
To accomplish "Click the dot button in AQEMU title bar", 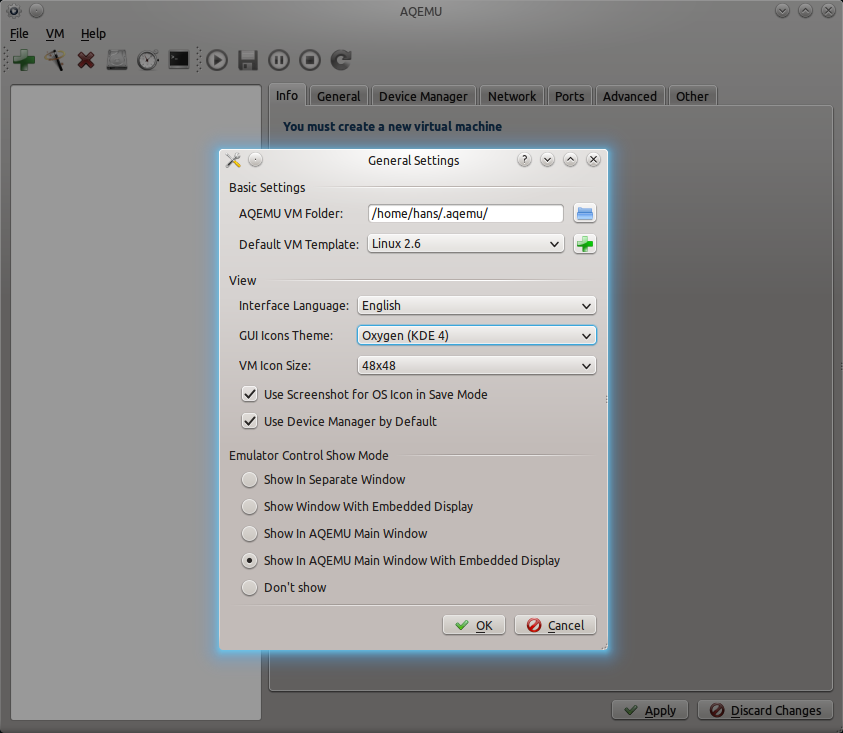I will pyautogui.click(x=37, y=10).
